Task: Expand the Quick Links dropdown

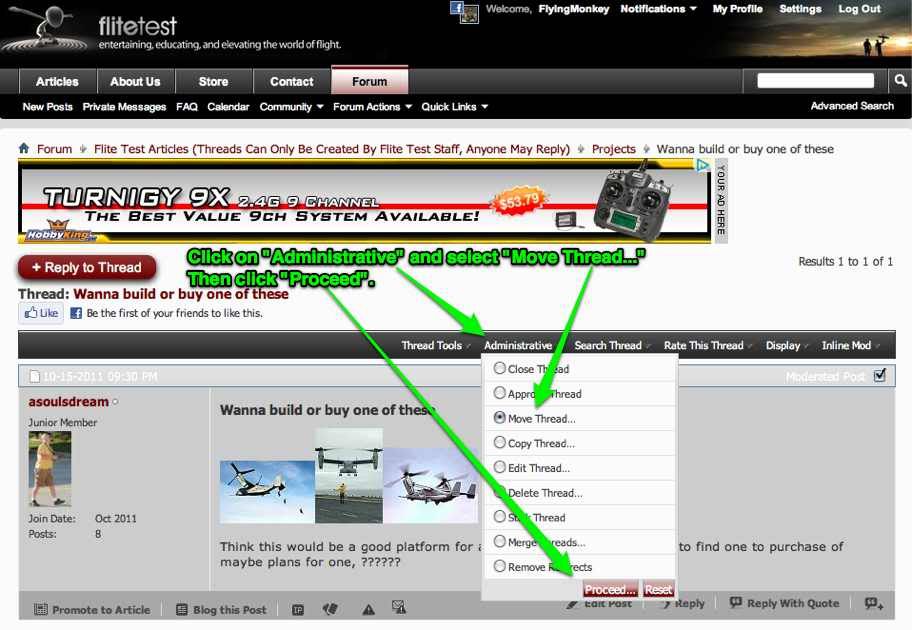Action: point(454,106)
